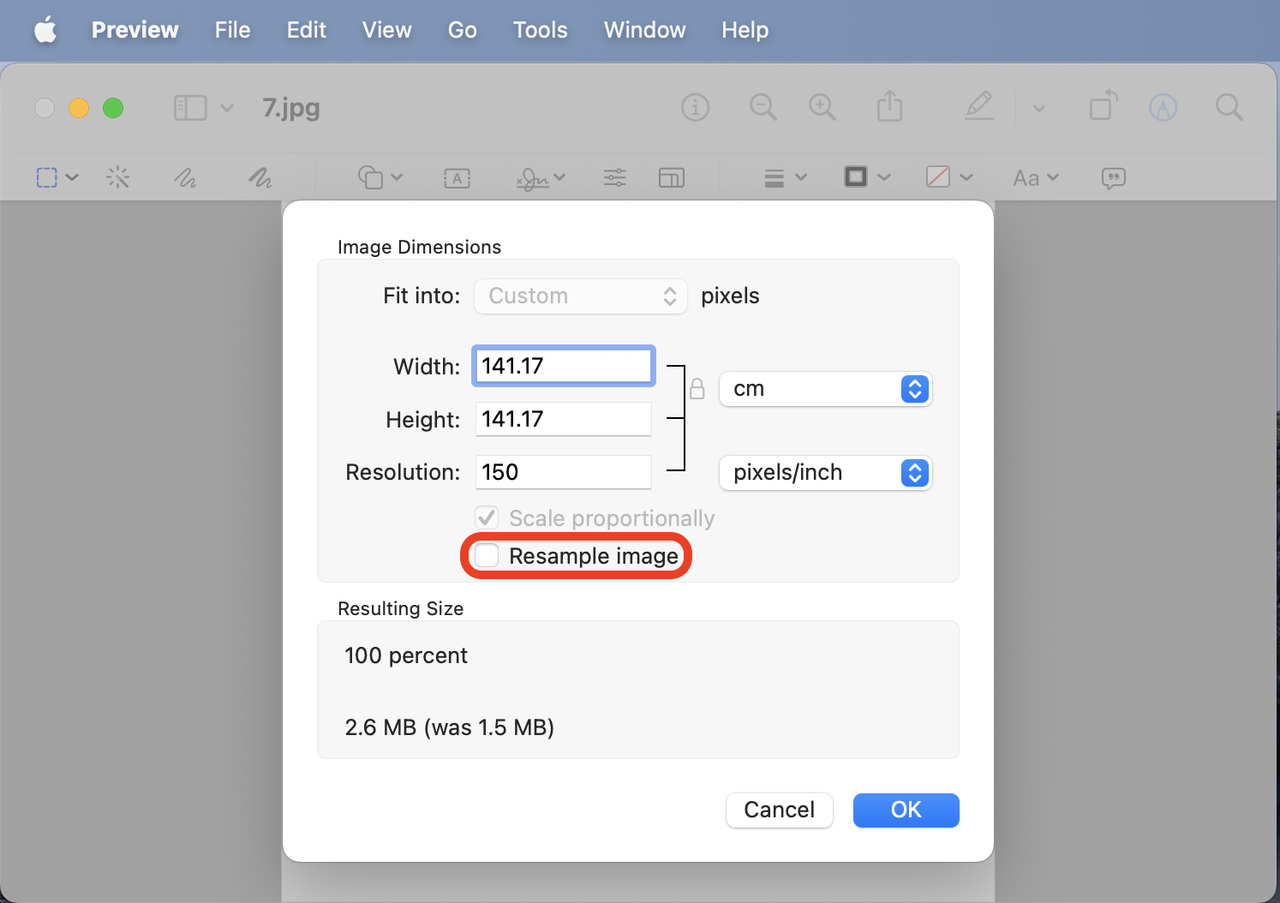Click the Adjust Size toolbar icon
Image resolution: width=1280 pixels, height=903 pixels.
[671, 178]
